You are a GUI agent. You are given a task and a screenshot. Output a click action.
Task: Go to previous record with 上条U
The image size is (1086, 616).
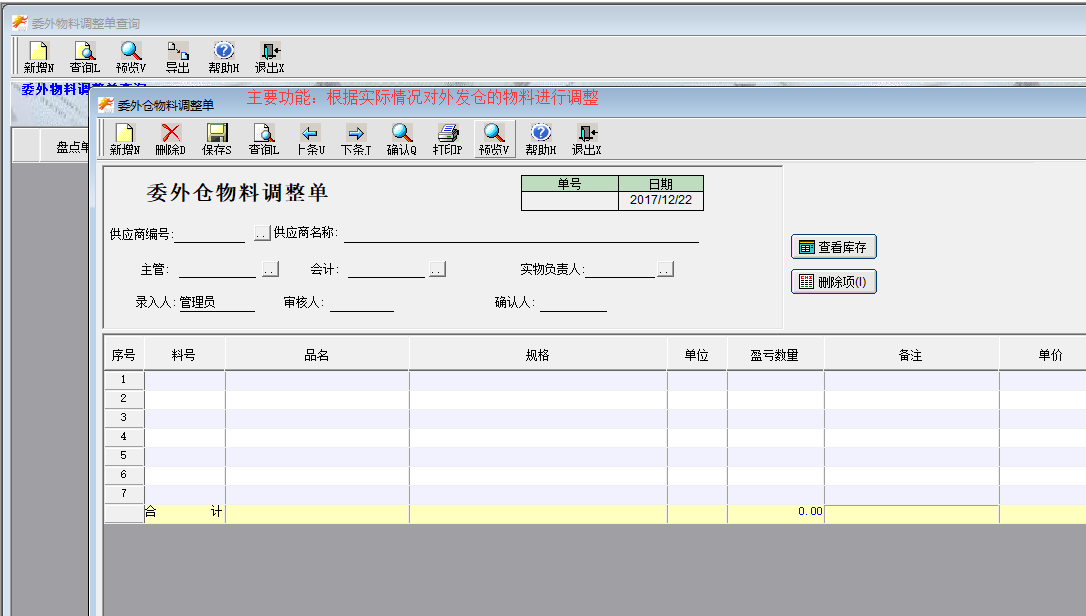pyautogui.click(x=310, y=139)
